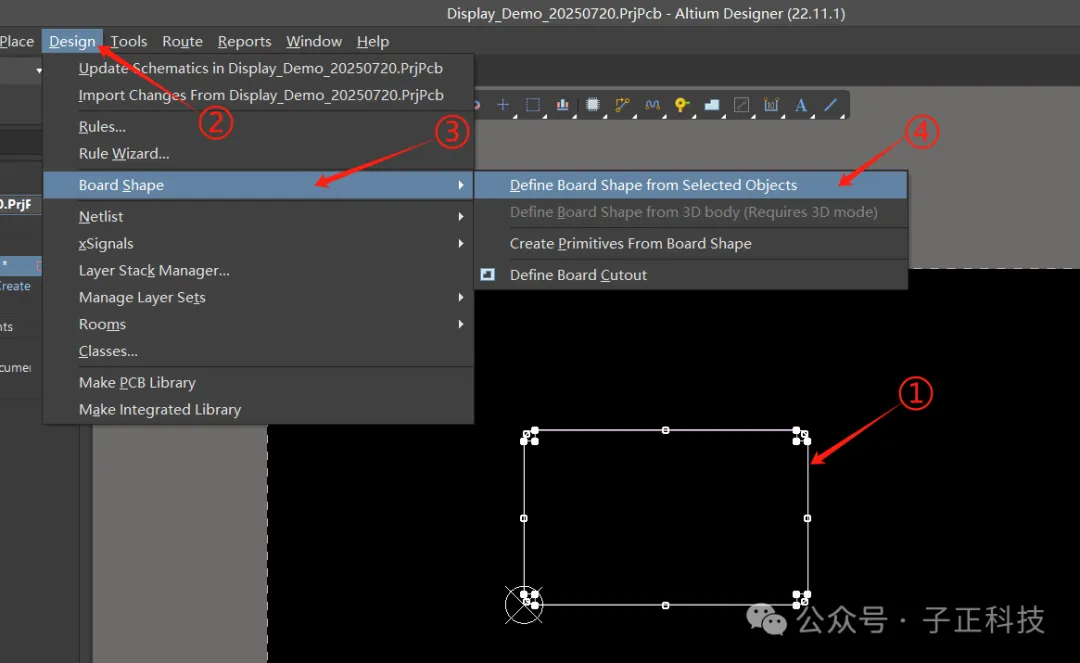The width and height of the screenshot is (1080, 663).
Task: Expand the xSignals submenu
Action: (258, 244)
